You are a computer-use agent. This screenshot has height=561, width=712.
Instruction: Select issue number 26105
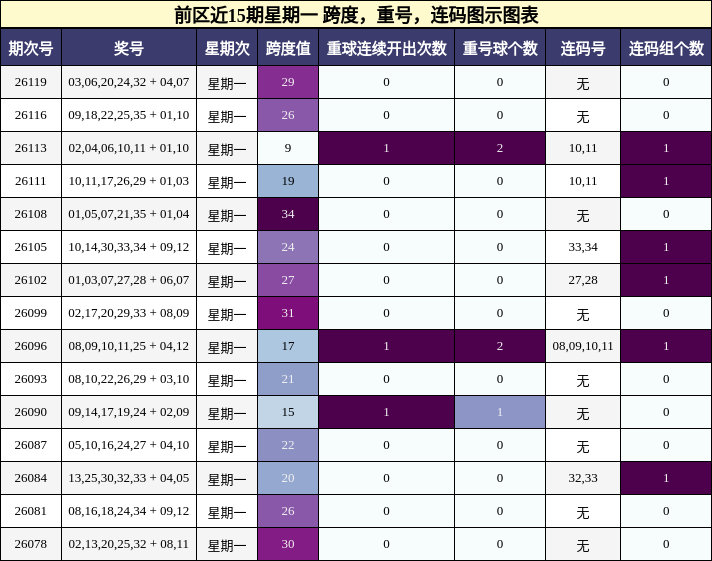[31, 247]
